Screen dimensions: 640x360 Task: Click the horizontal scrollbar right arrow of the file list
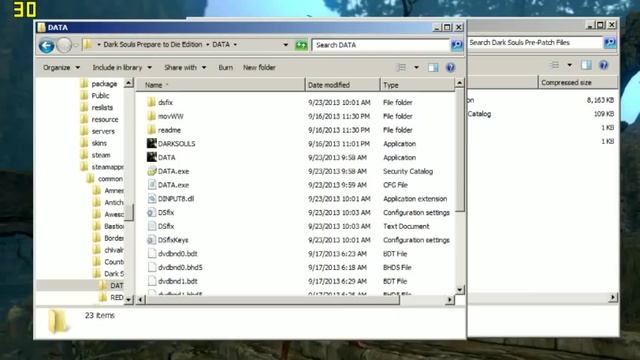tap(449, 300)
